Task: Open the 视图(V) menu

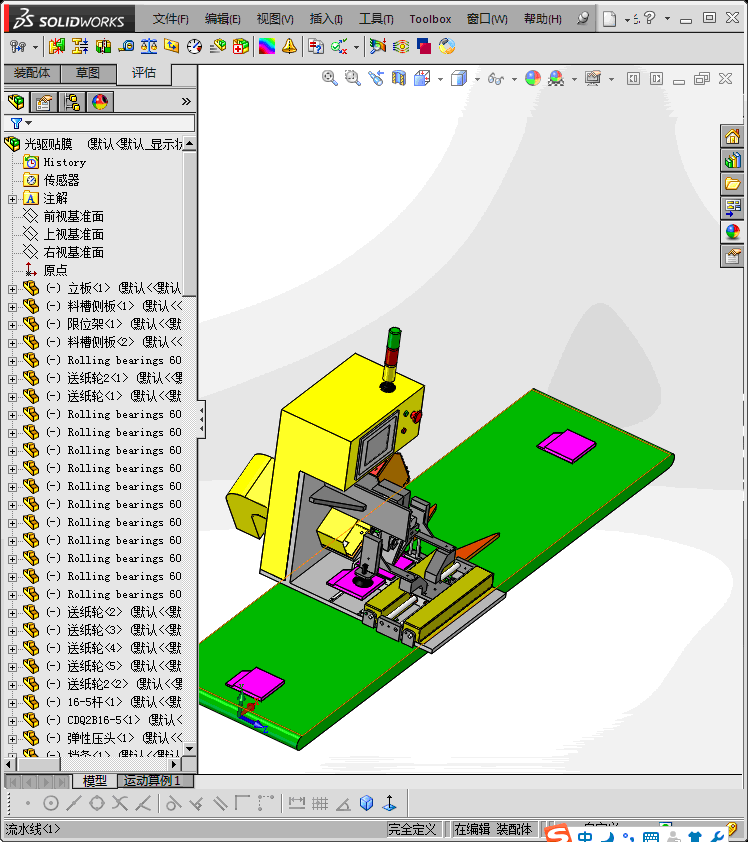Action: point(275,19)
